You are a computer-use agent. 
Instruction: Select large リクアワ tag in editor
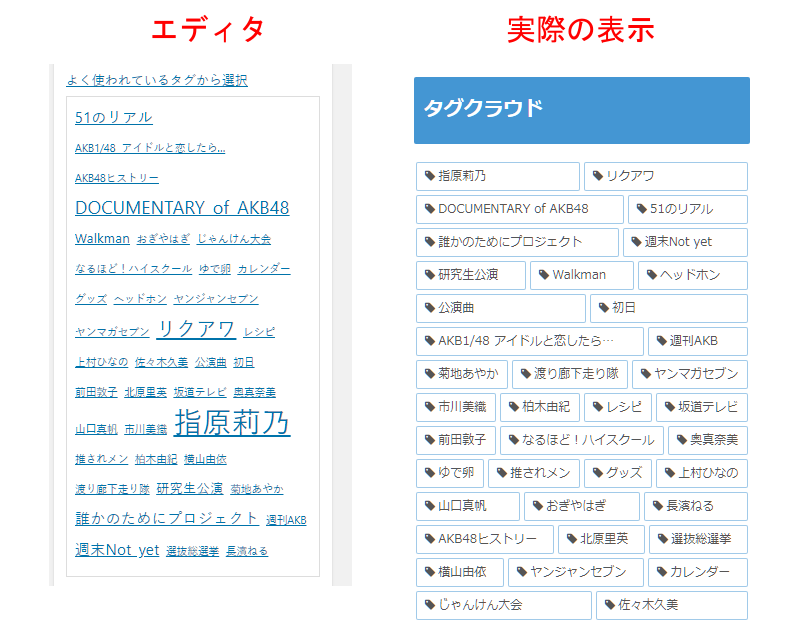coord(196,329)
